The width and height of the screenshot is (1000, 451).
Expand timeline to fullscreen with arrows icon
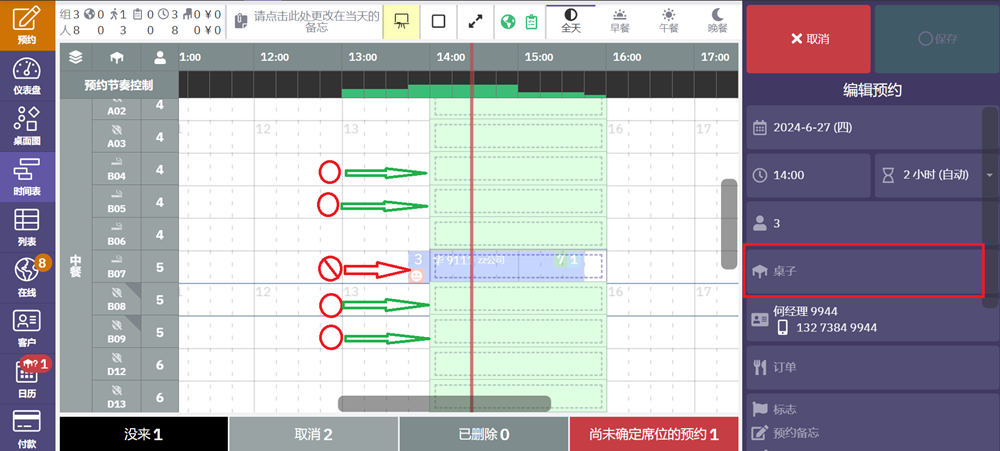[475, 22]
